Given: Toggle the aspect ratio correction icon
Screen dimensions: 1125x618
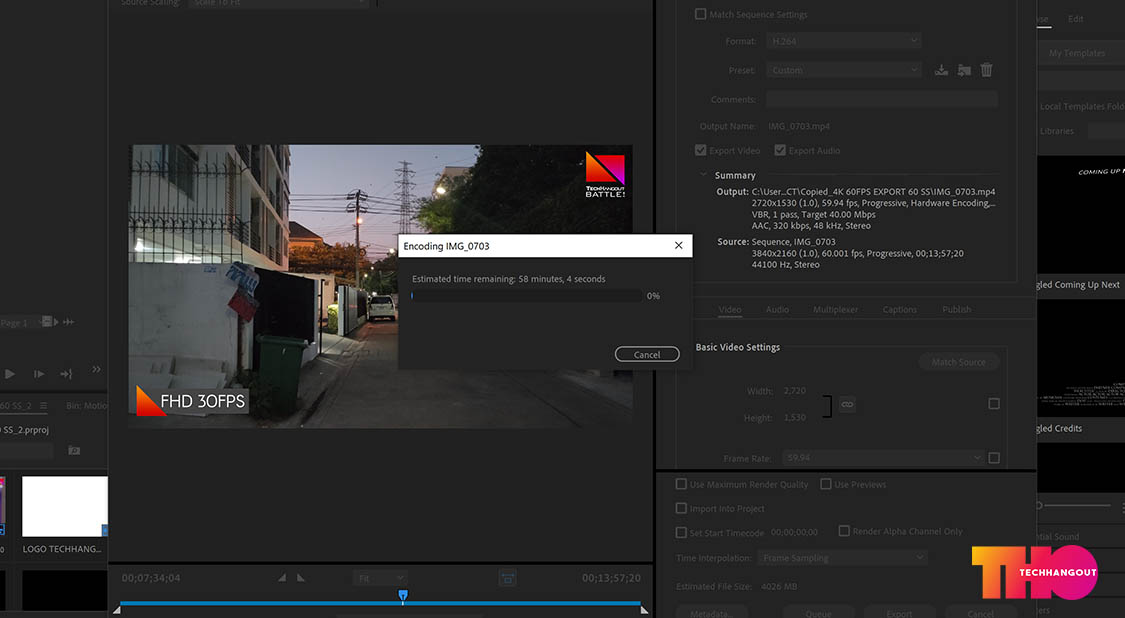Looking at the screenshot, I should 507,578.
